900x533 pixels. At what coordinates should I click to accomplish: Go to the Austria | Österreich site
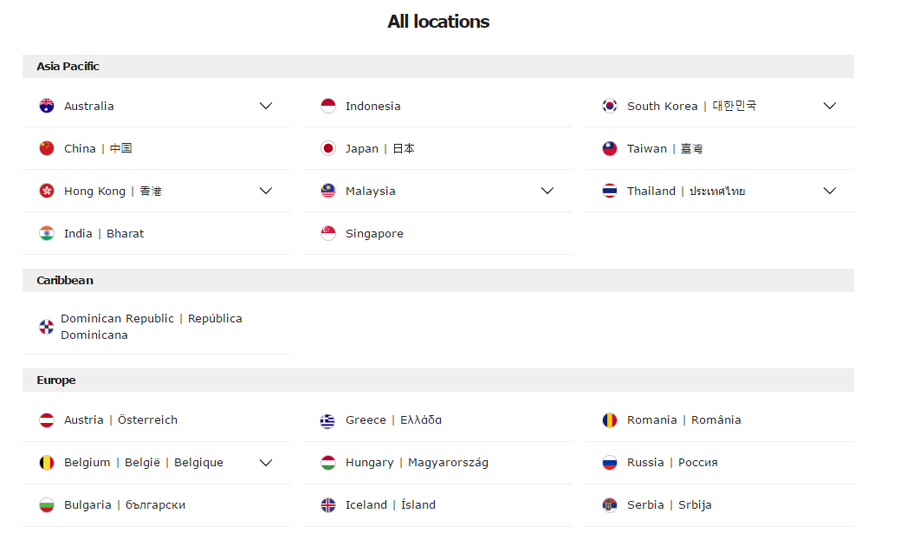point(120,421)
